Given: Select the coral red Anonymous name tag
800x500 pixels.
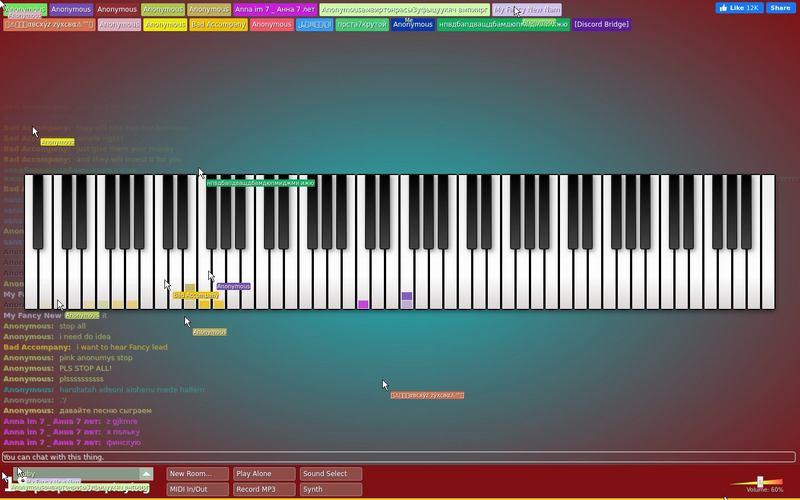Looking at the screenshot, I should pos(271,24).
